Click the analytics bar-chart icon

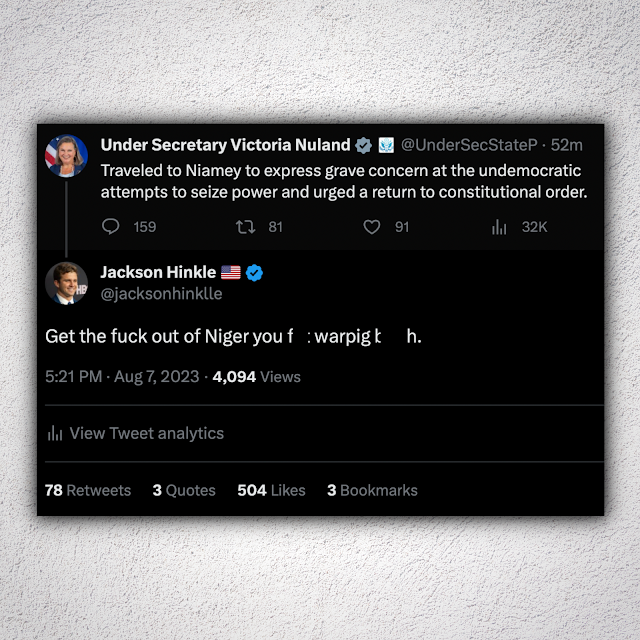55,434
